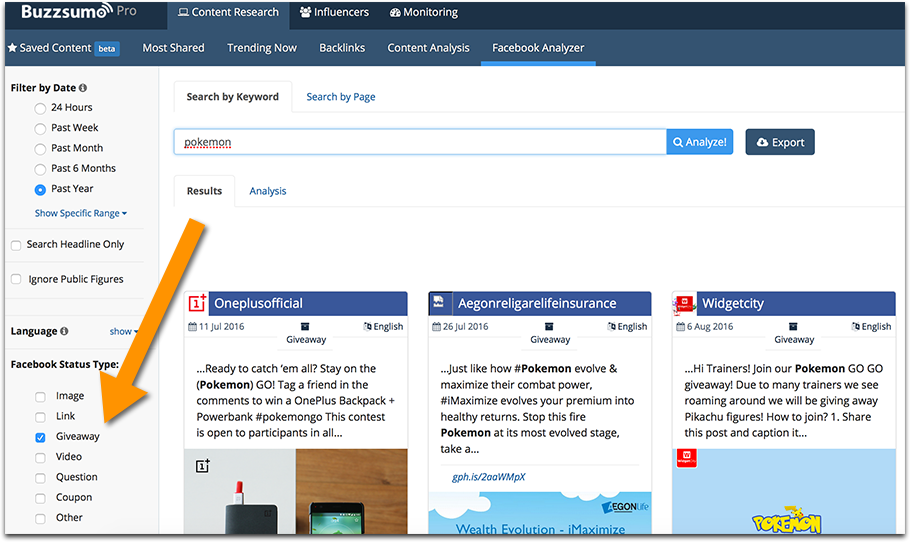Select the Search by Keyword tab
The image size is (910, 542).
point(233,97)
